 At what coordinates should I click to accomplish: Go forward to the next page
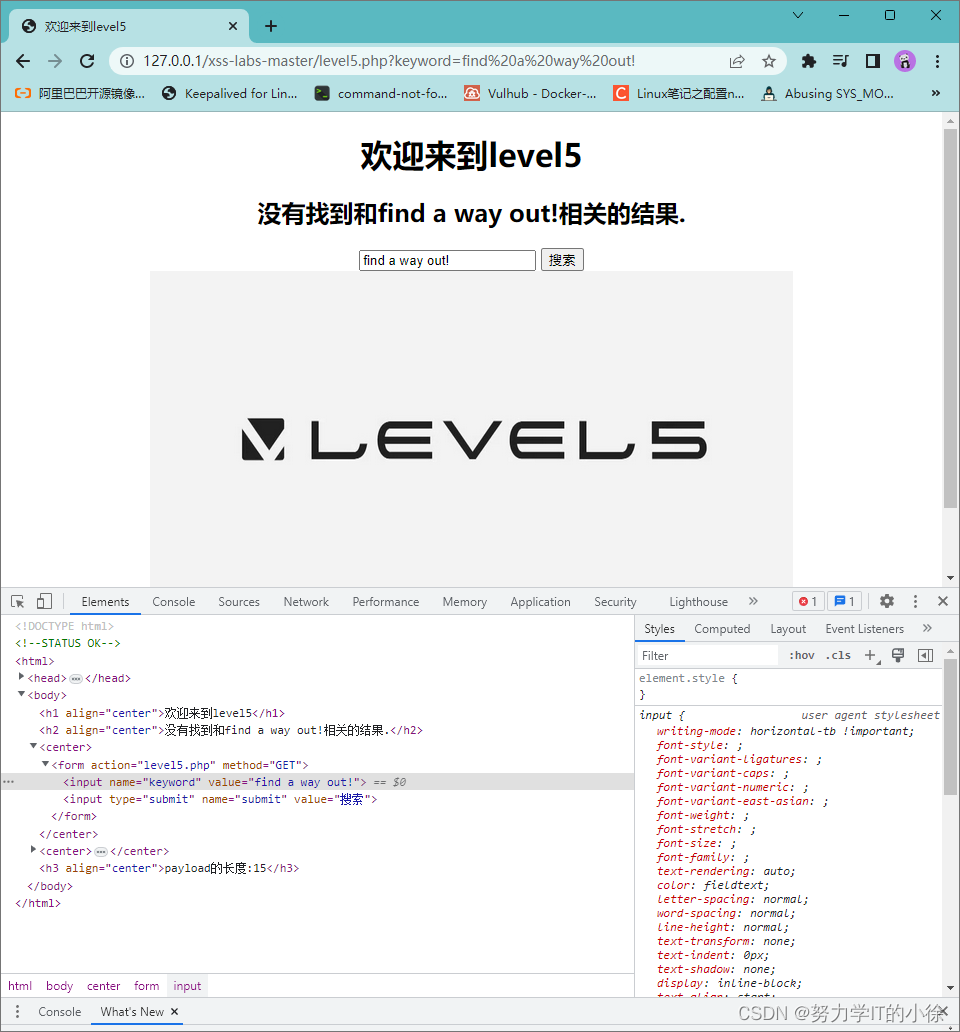pos(55,61)
